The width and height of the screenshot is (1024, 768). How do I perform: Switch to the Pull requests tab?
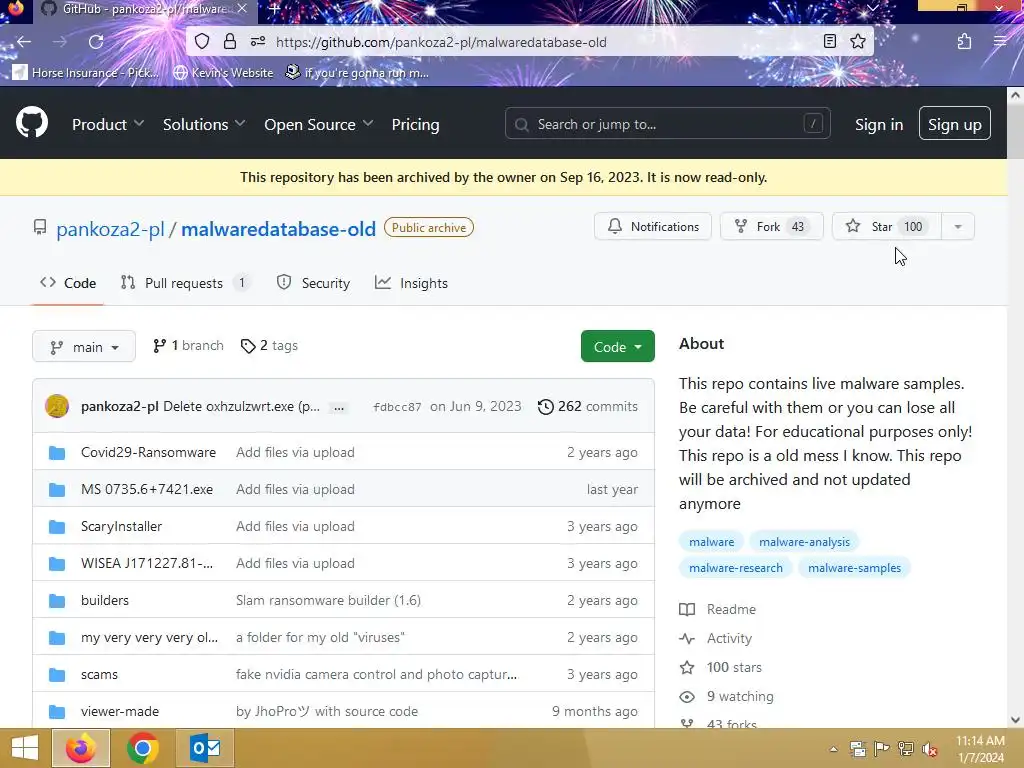tap(185, 283)
